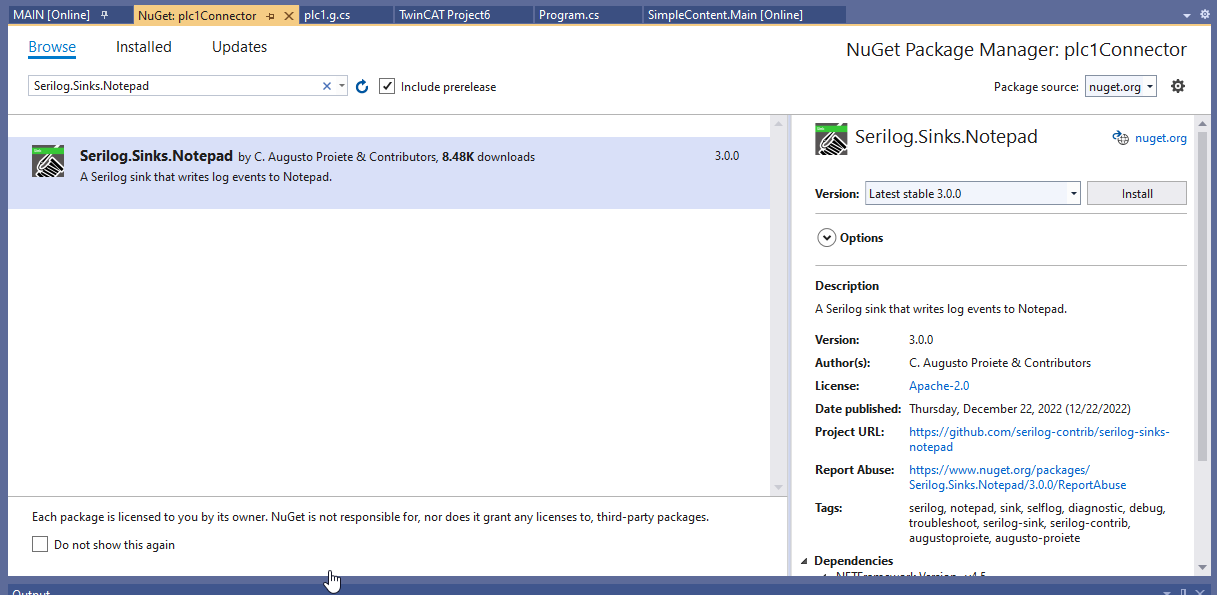Click the package description in results row
The width and height of the screenshot is (1217, 595).
(205, 177)
